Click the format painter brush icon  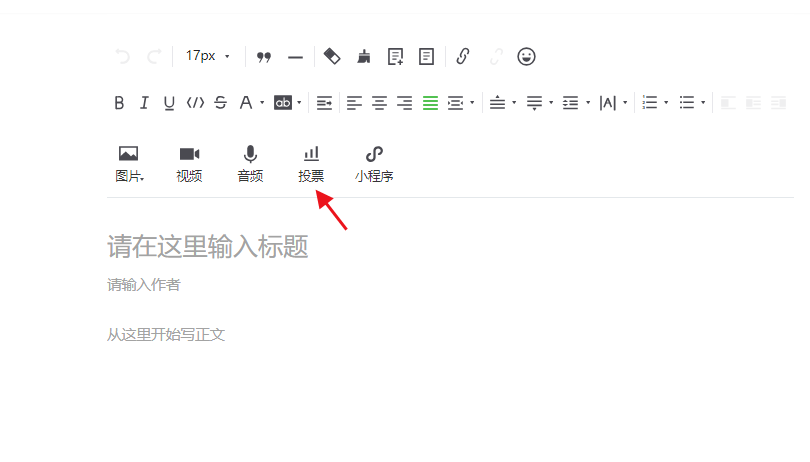(364, 57)
